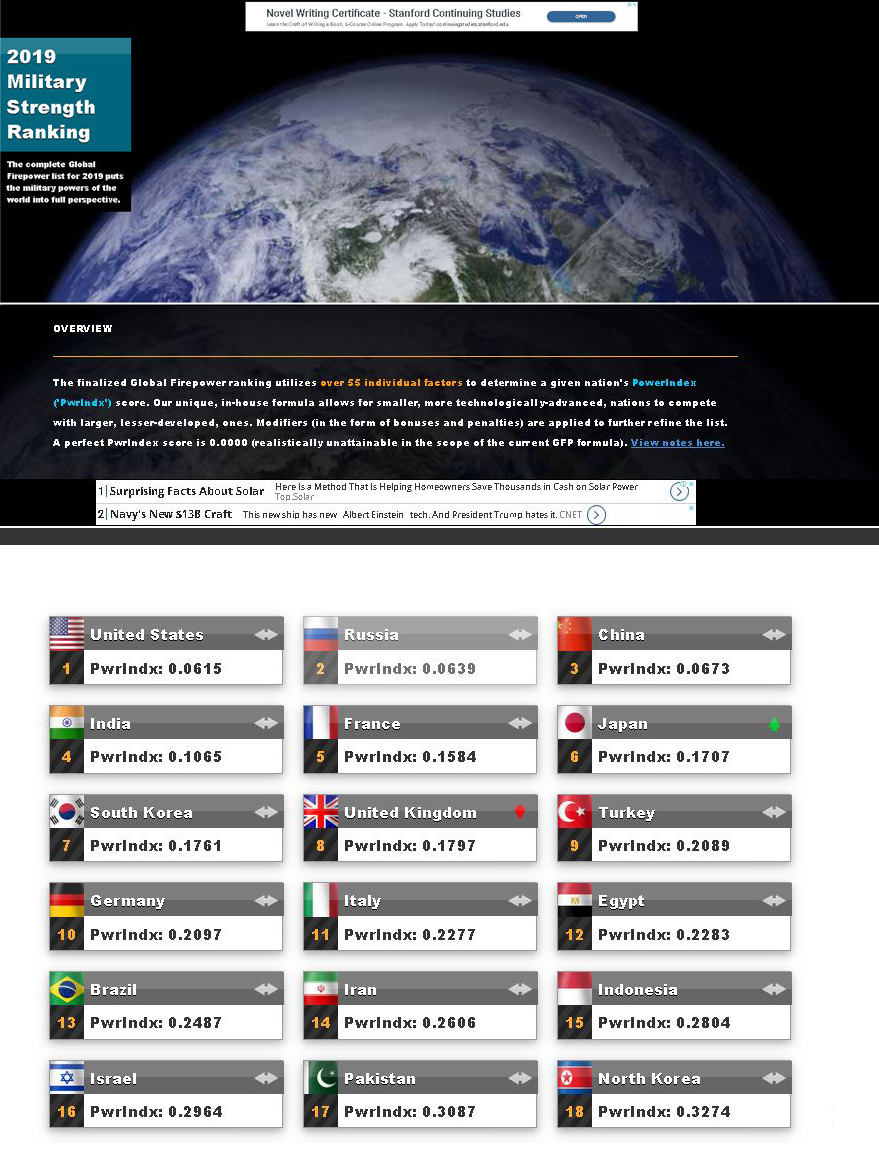Image resolution: width=879 pixels, height=1163 pixels.
Task: Click 'over 55 individual factors' text link
Action: point(391,383)
